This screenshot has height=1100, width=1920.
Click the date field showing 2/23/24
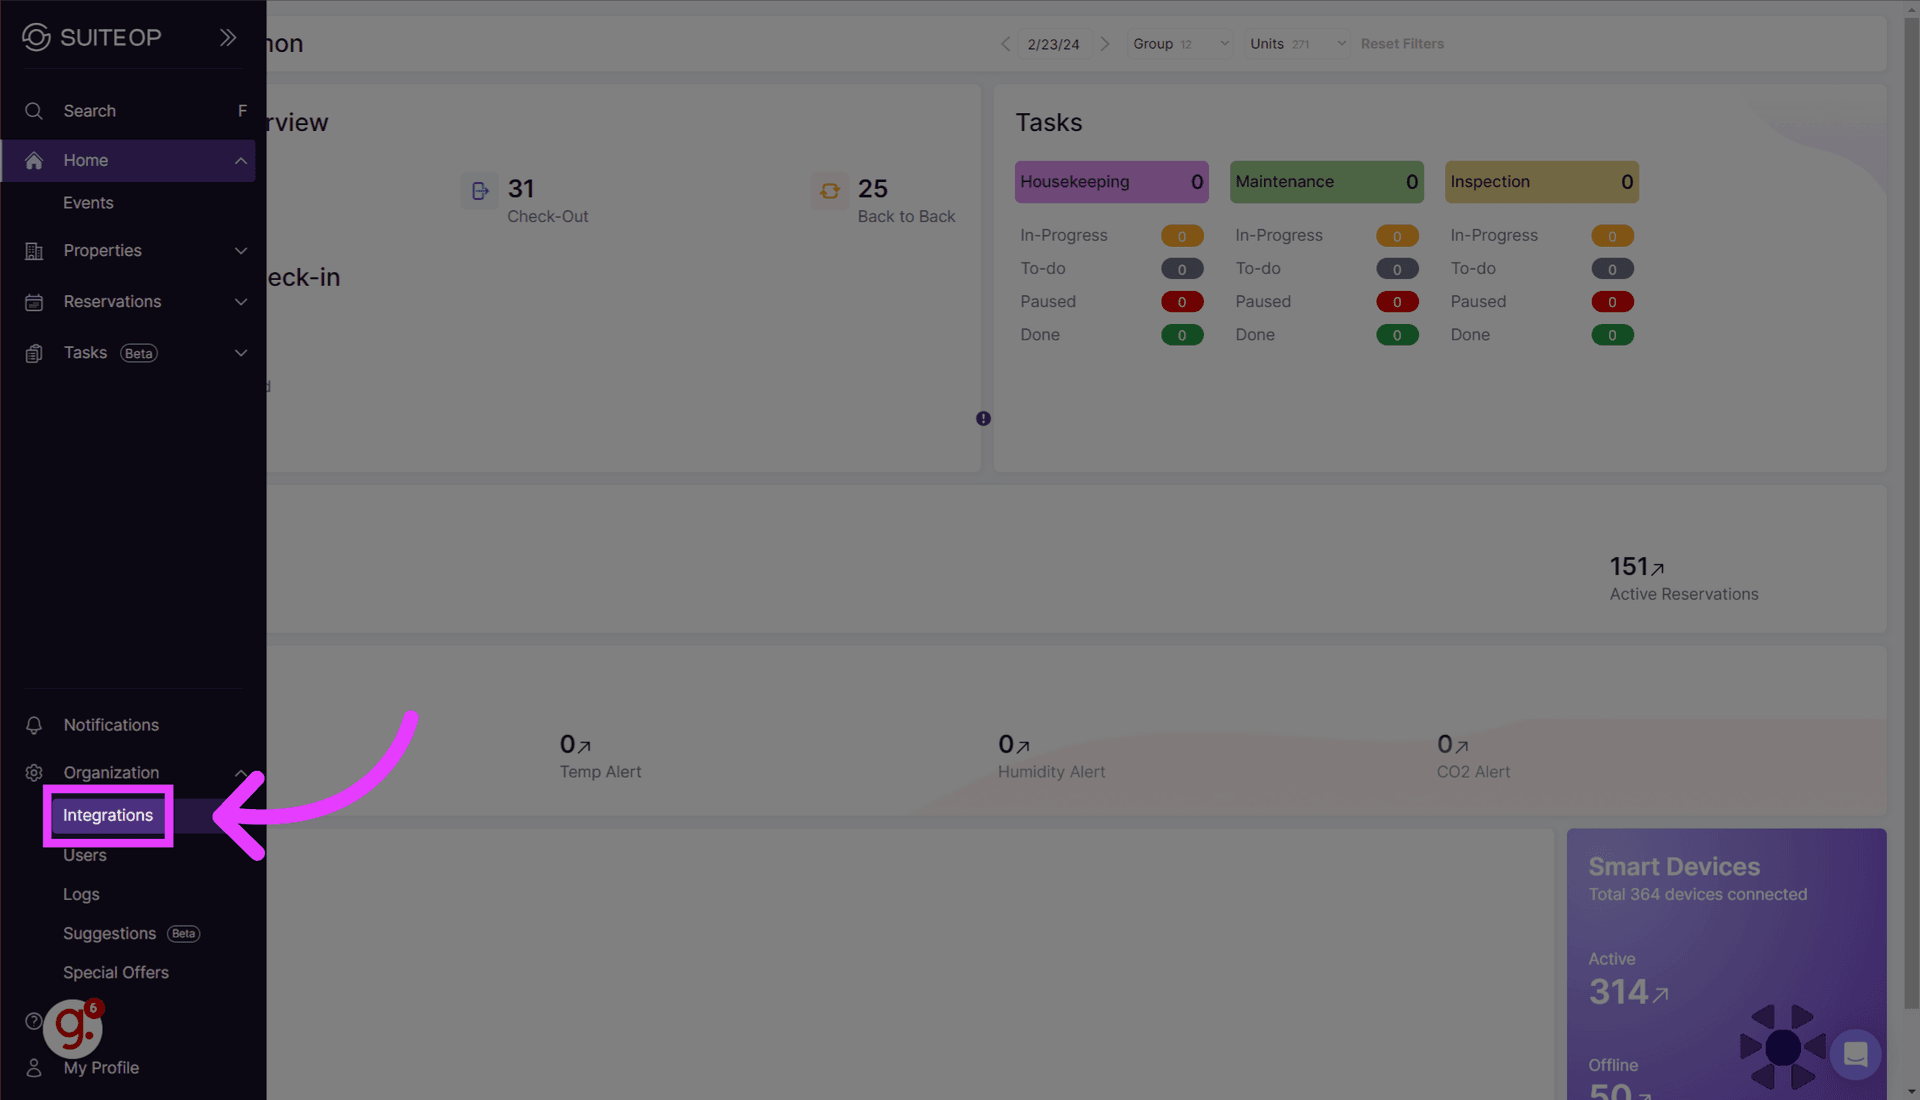coord(1054,43)
